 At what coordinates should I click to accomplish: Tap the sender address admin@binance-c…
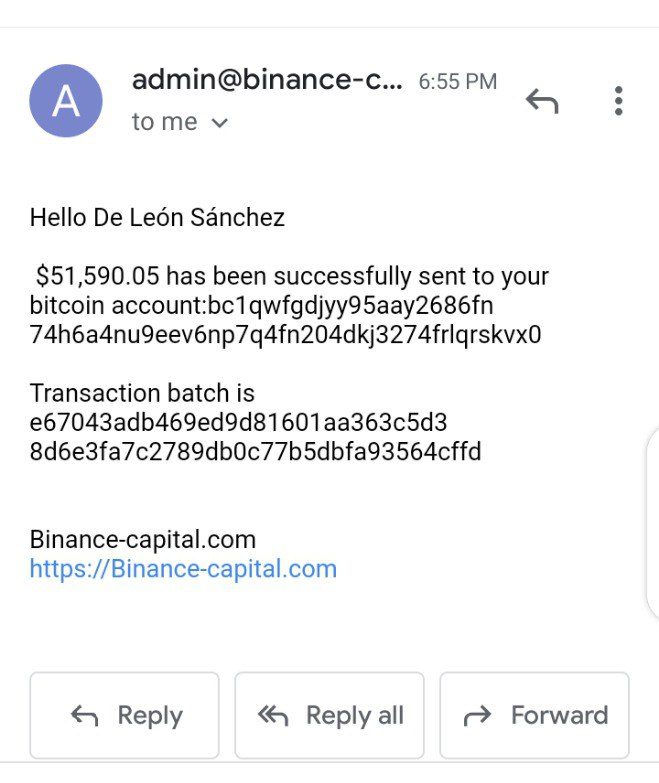(x=267, y=81)
